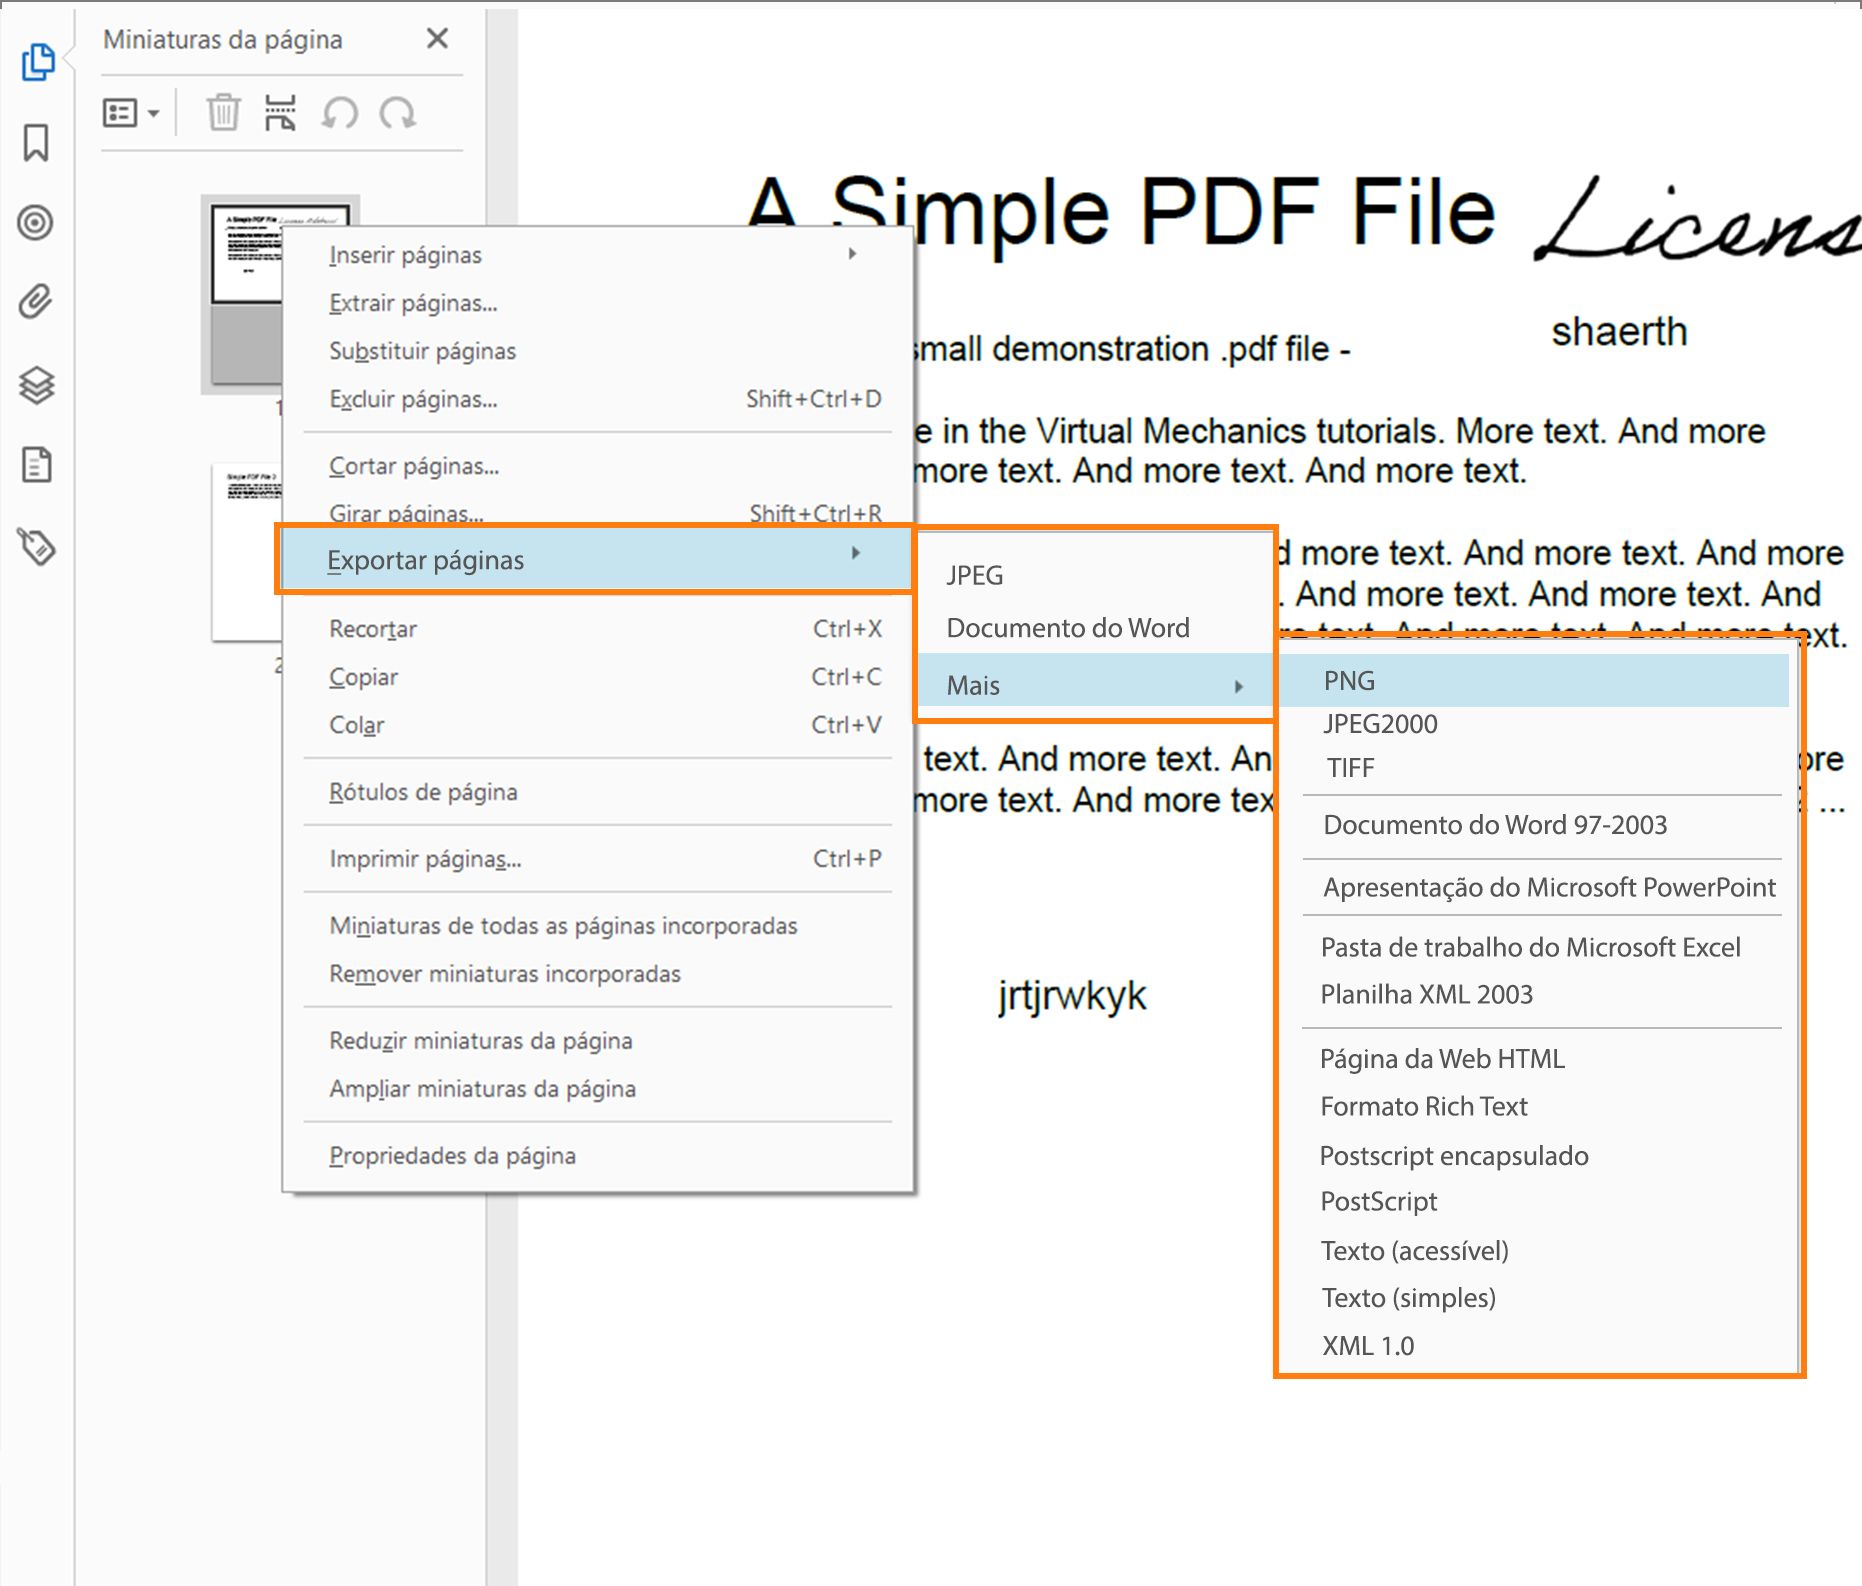Click the print pages toolbar icon

point(280,113)
